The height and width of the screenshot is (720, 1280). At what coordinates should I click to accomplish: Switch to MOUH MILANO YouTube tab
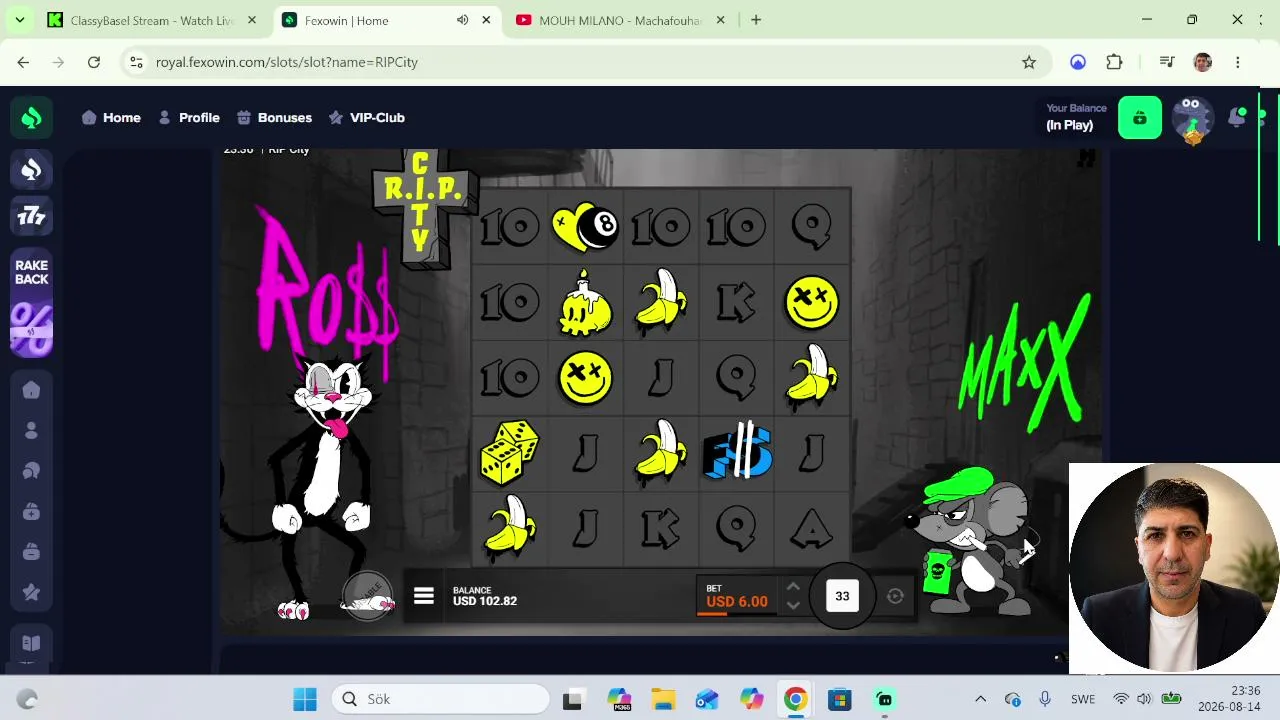tap(622, 20)
